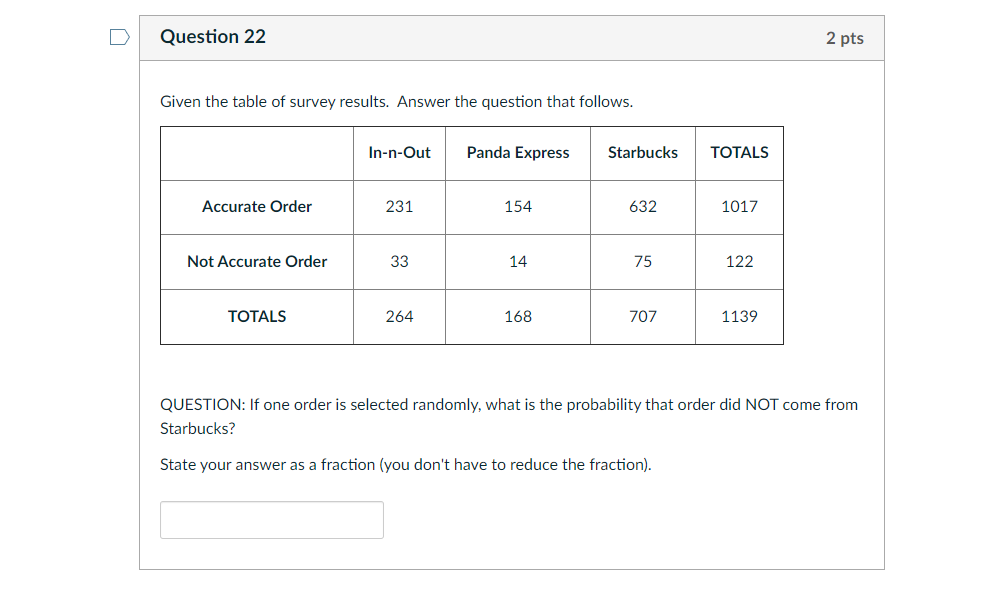Image resolution: width=1002 pixels, height=606 pixels.
Task: Select the Panda Express column header
Action: pyautogui.click(x=518, y=153)
